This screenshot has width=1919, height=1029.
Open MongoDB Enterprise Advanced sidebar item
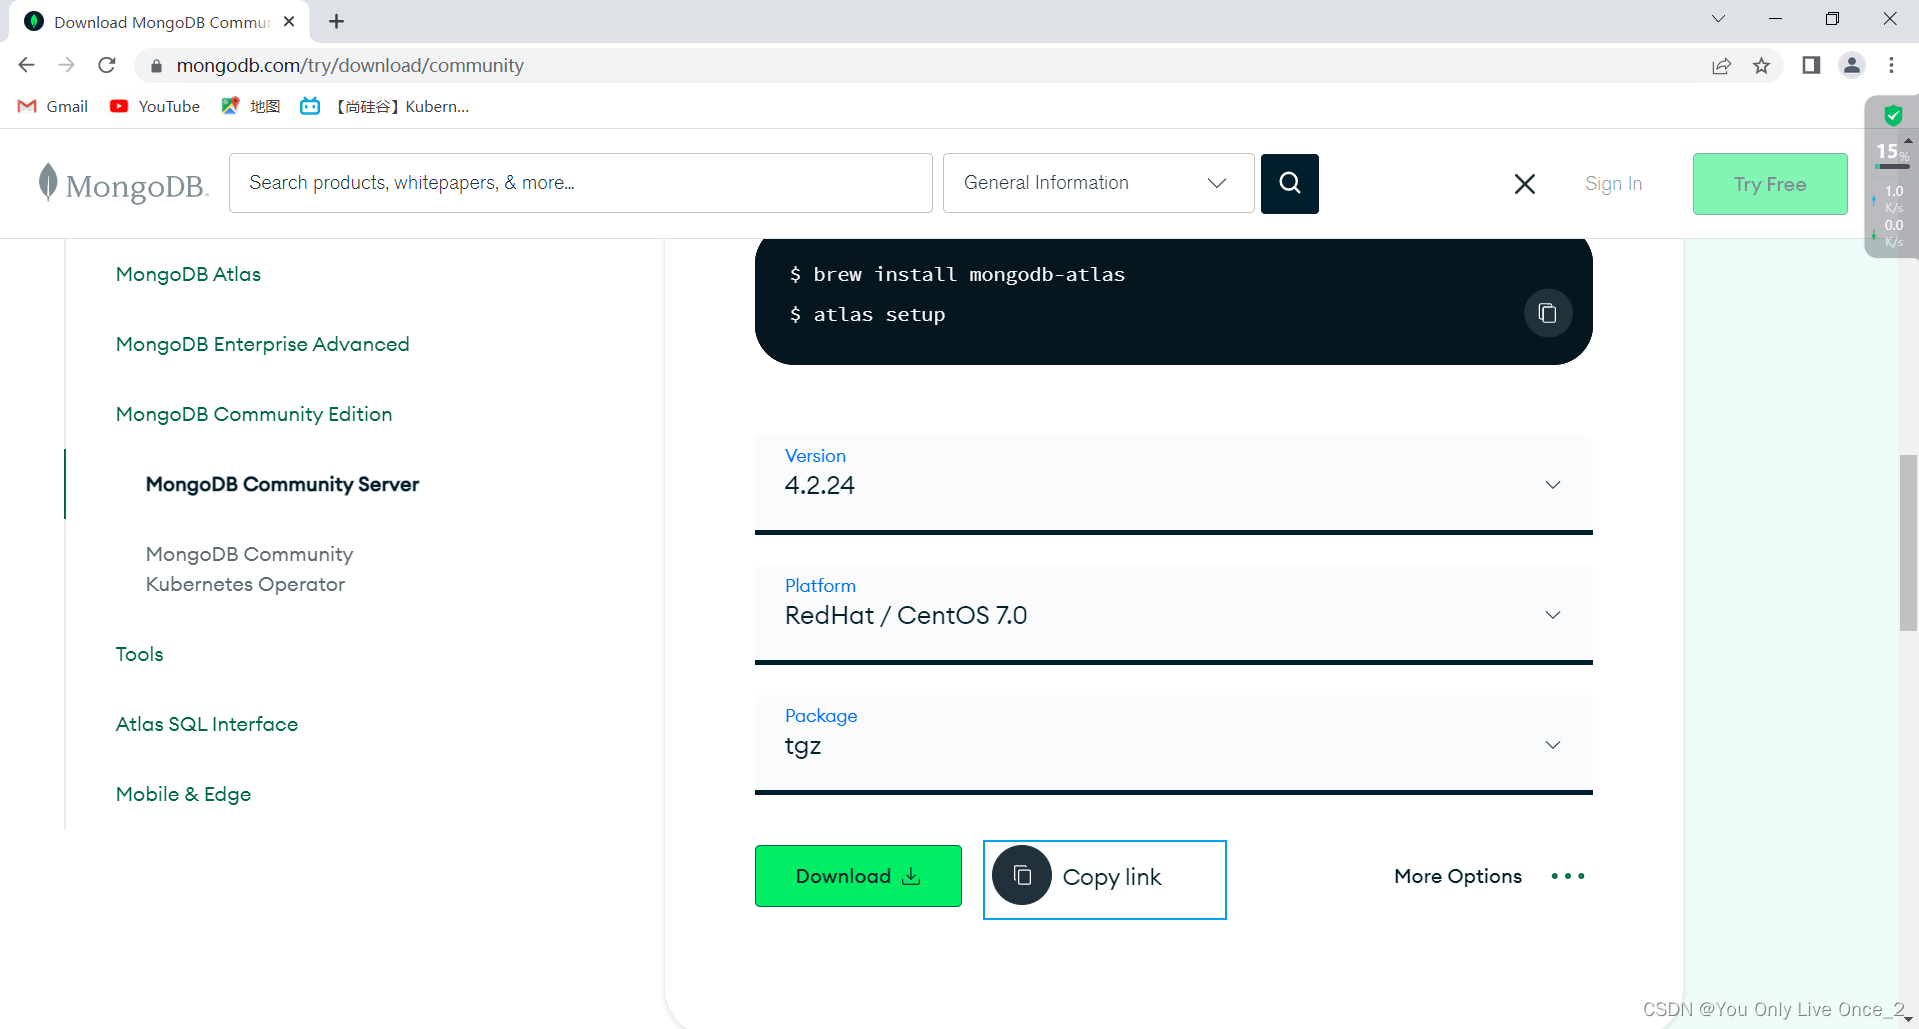tap(262, 344)
